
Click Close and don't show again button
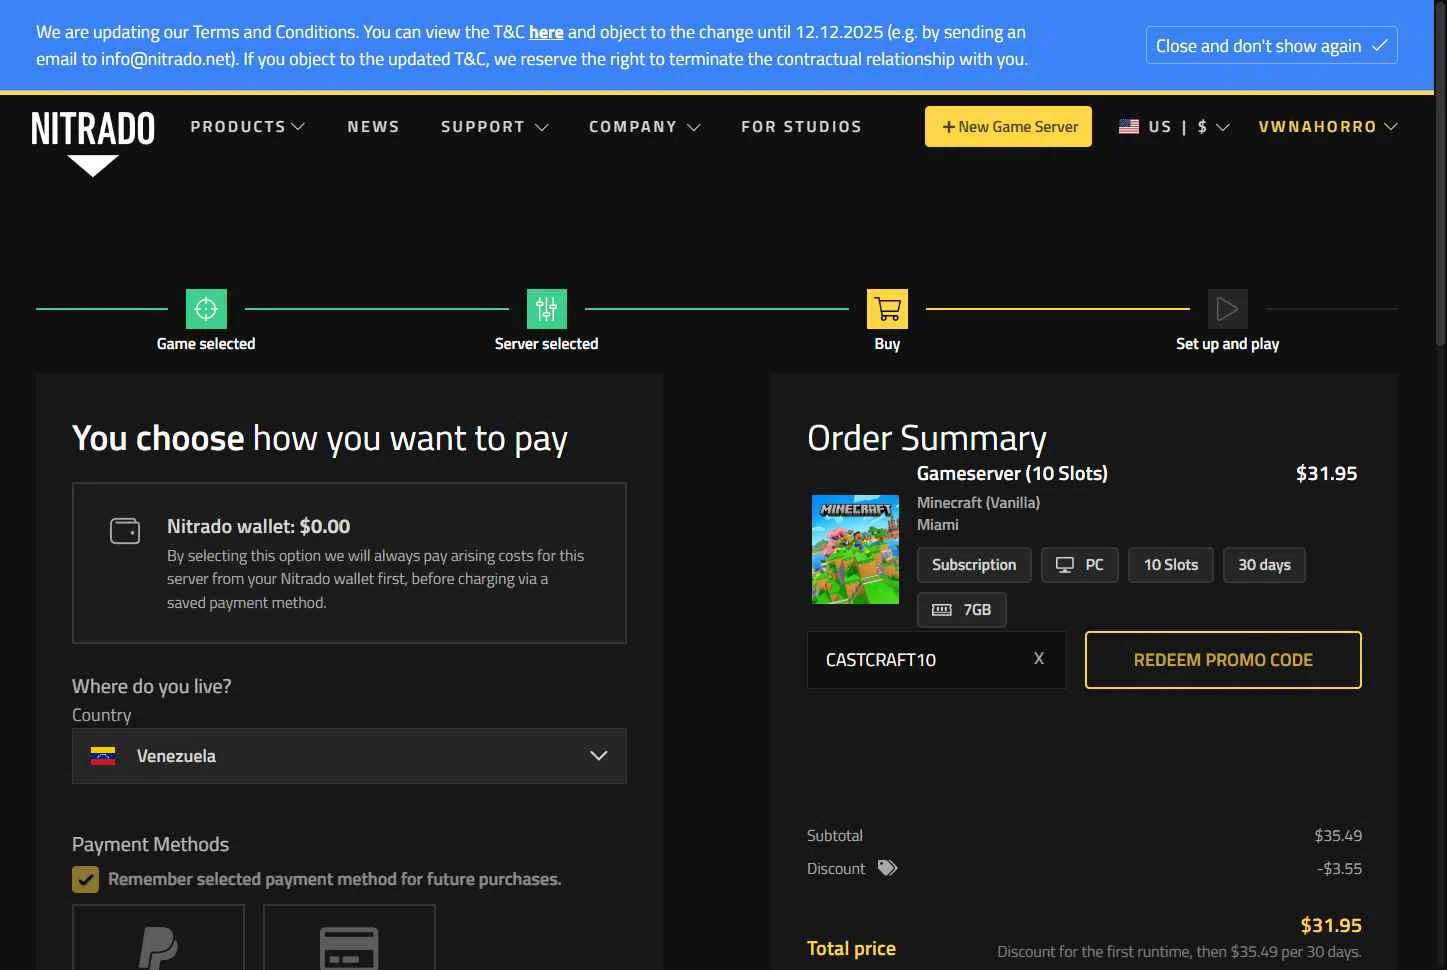(x=1271, y=45)
